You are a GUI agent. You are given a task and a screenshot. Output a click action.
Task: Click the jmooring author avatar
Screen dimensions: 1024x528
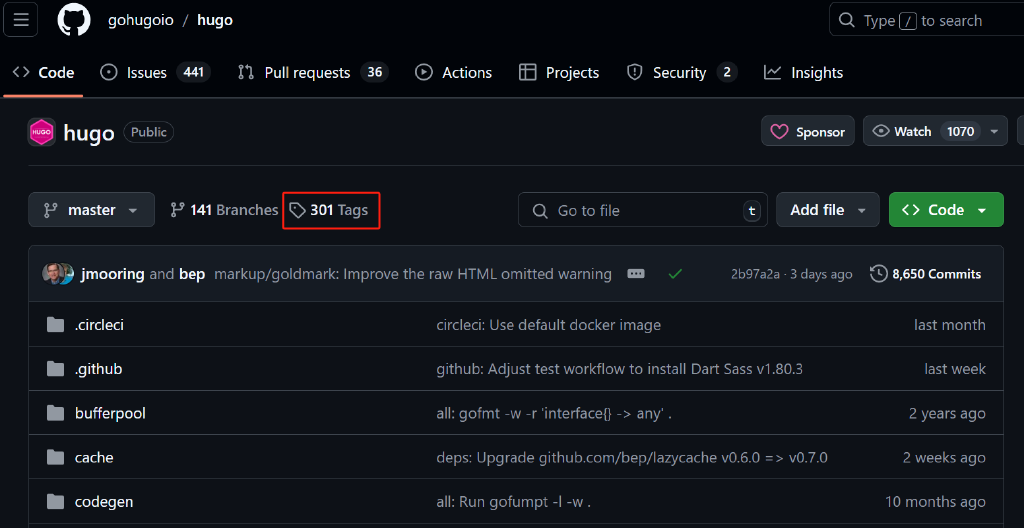tap(54, 274)
